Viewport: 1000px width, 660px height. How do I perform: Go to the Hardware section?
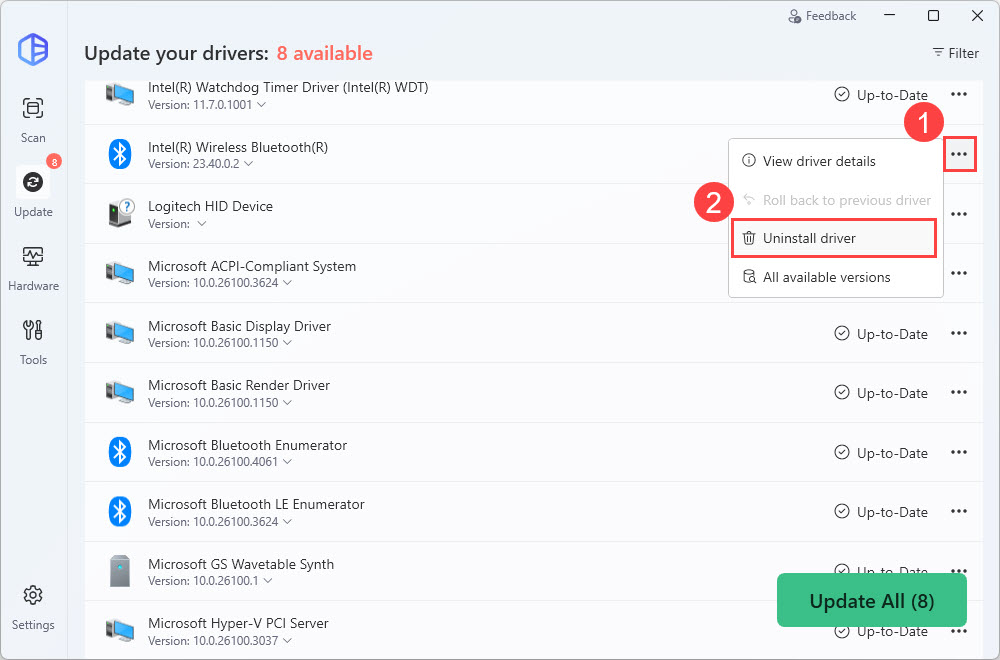coord(33,265)
